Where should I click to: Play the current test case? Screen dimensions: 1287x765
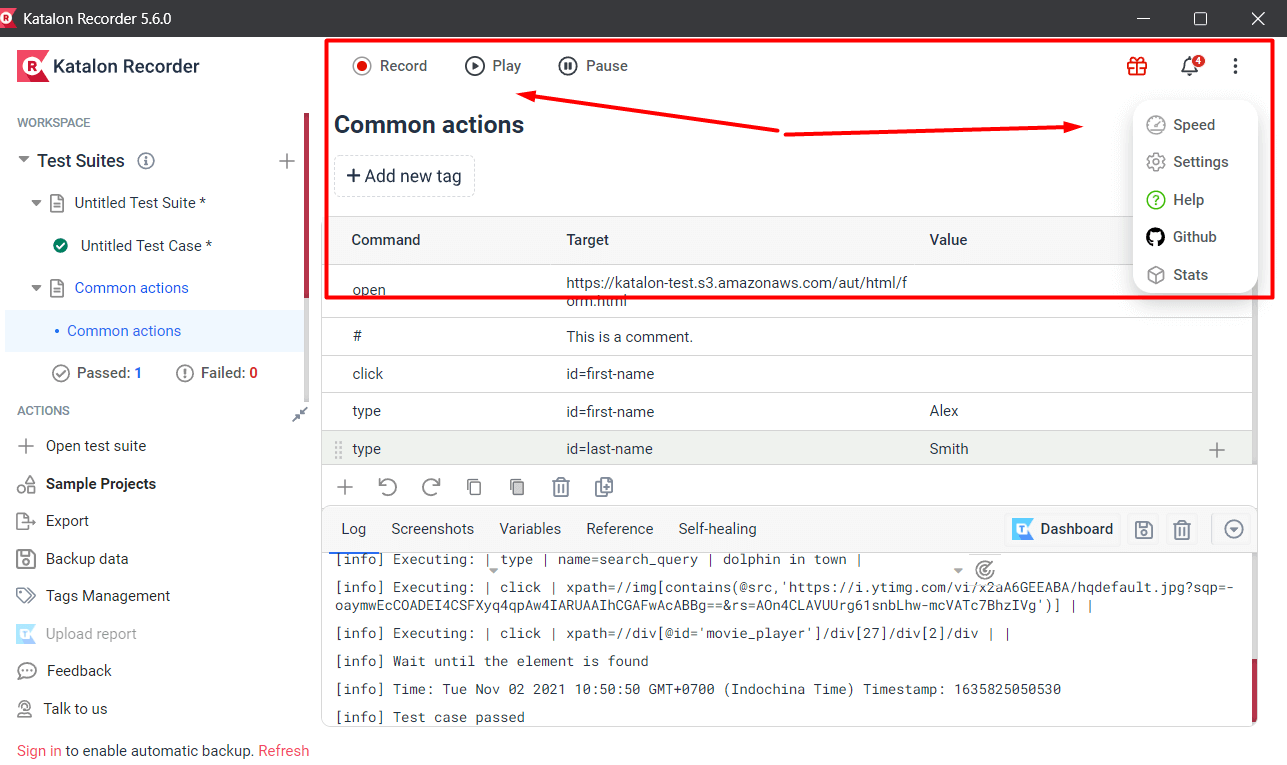492,65
